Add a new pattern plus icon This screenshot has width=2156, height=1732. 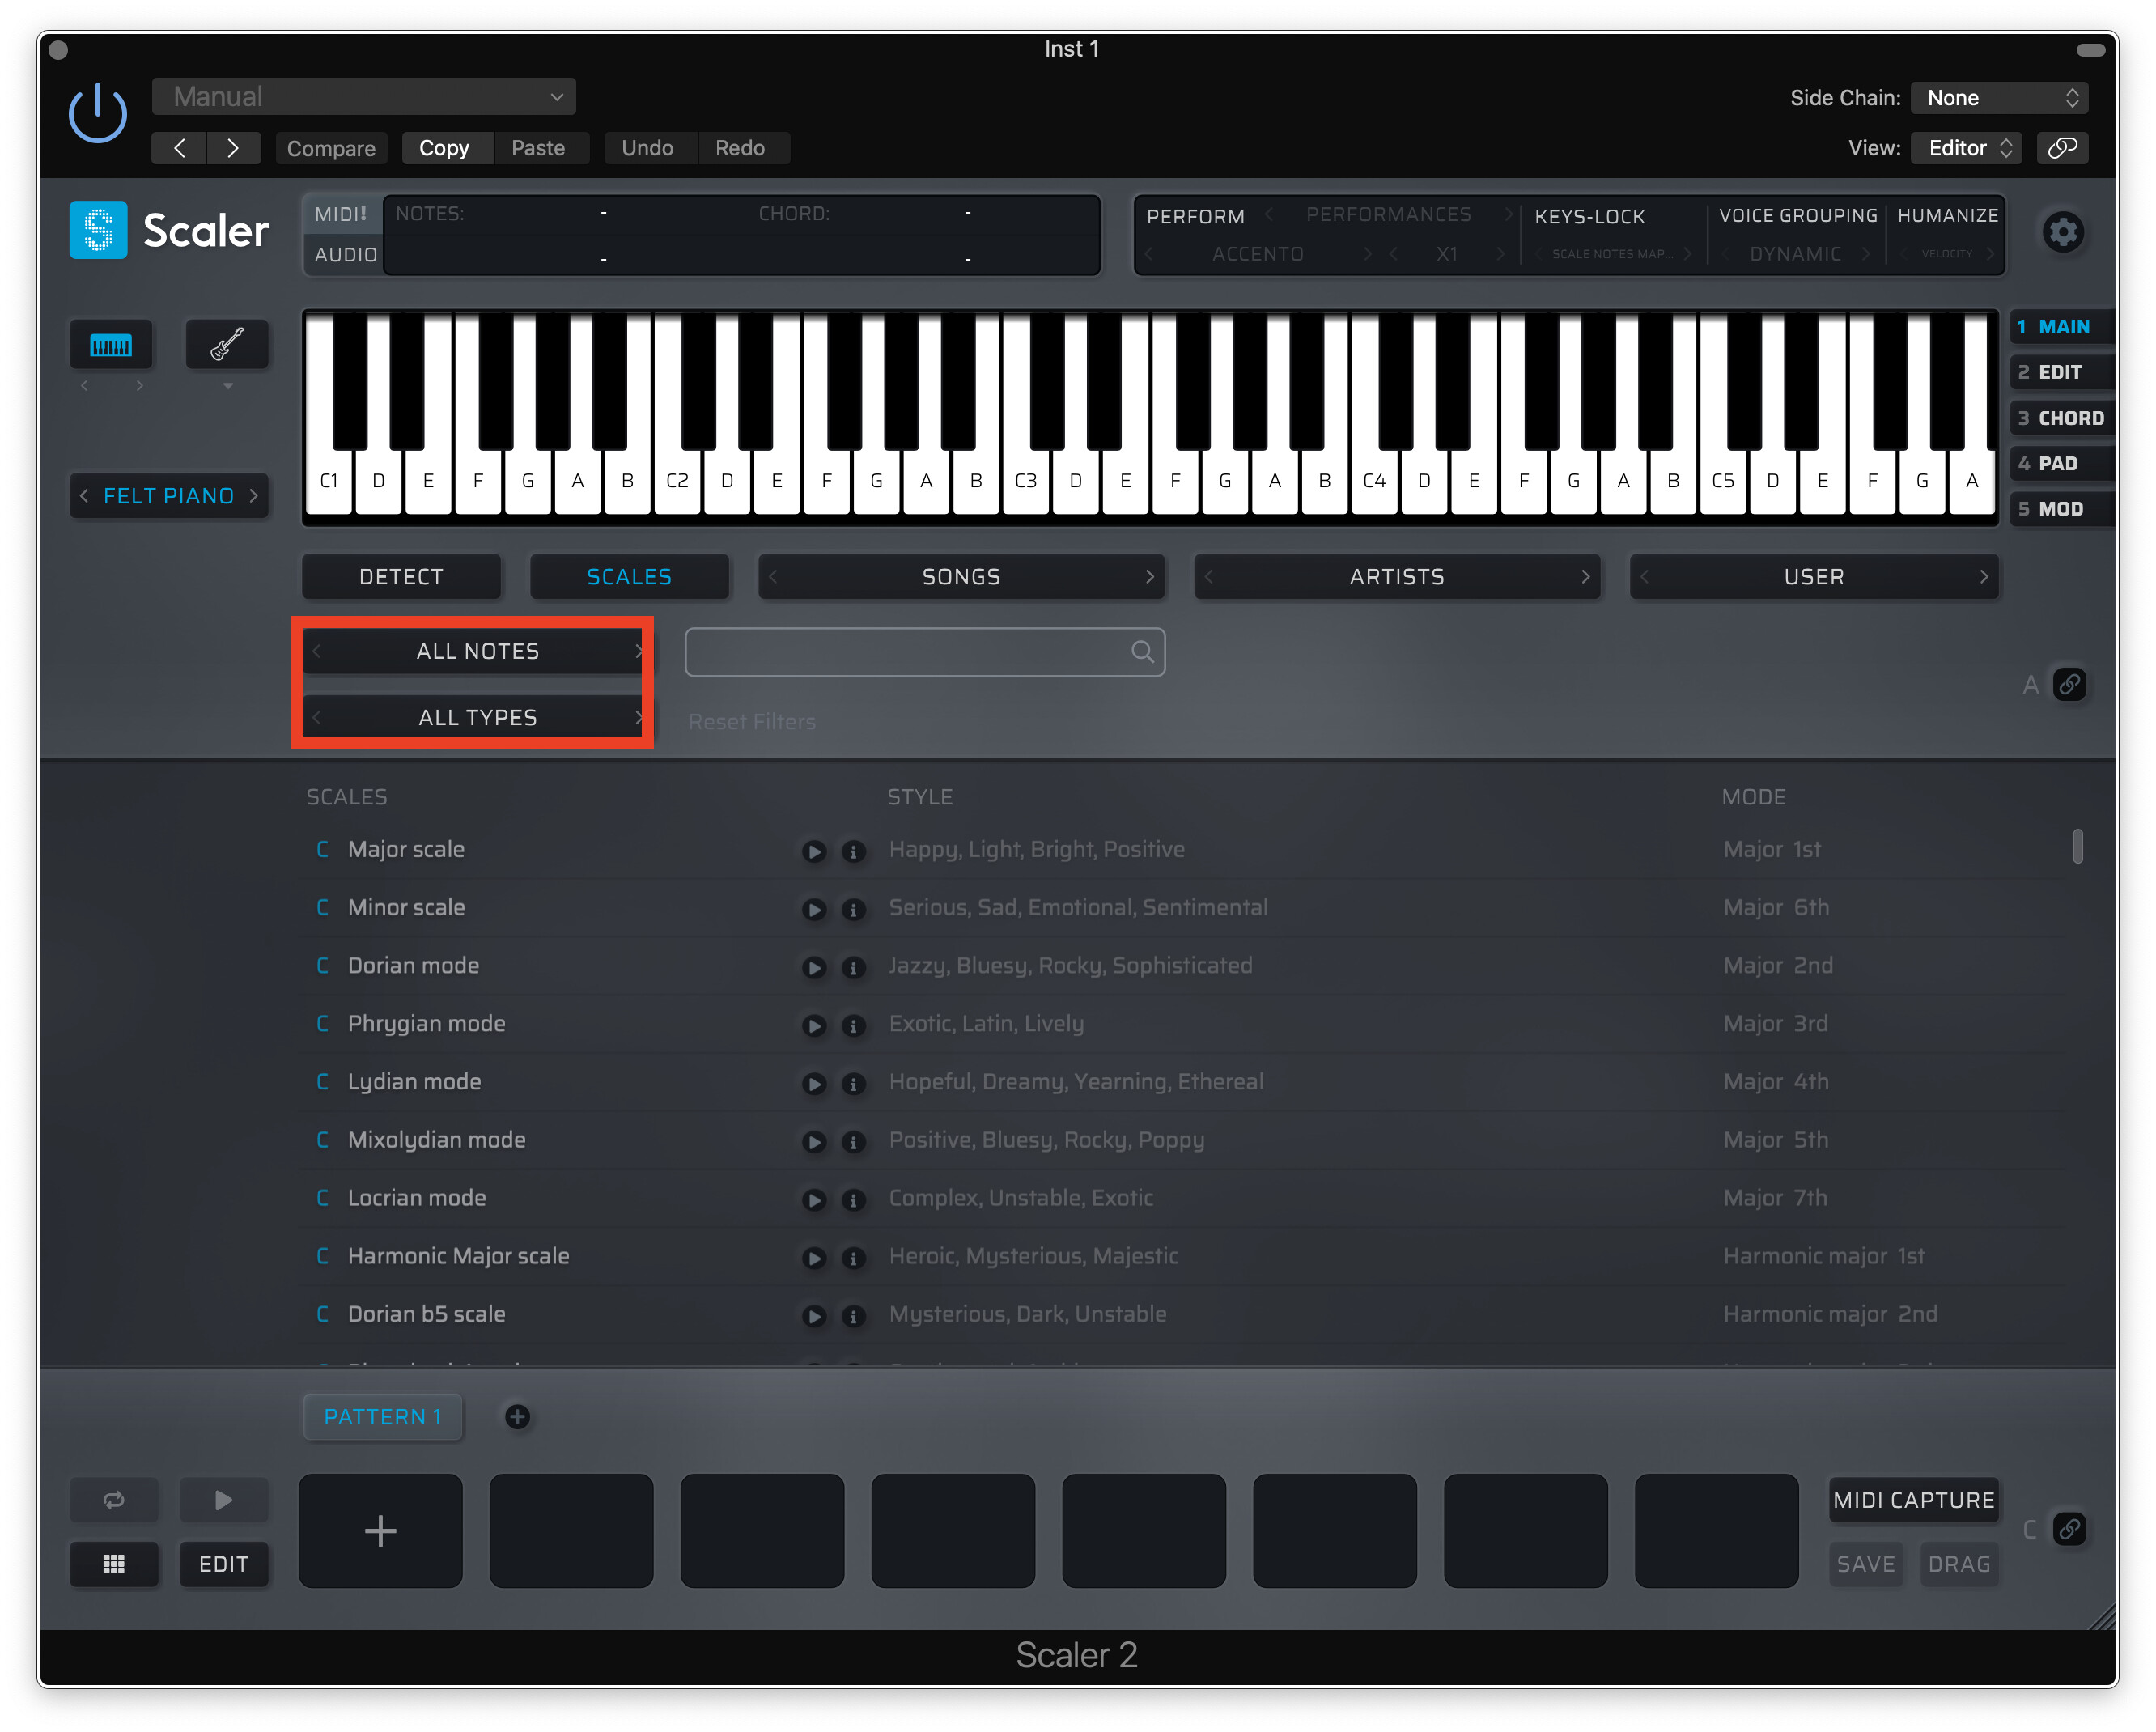tap(517, 1416)
